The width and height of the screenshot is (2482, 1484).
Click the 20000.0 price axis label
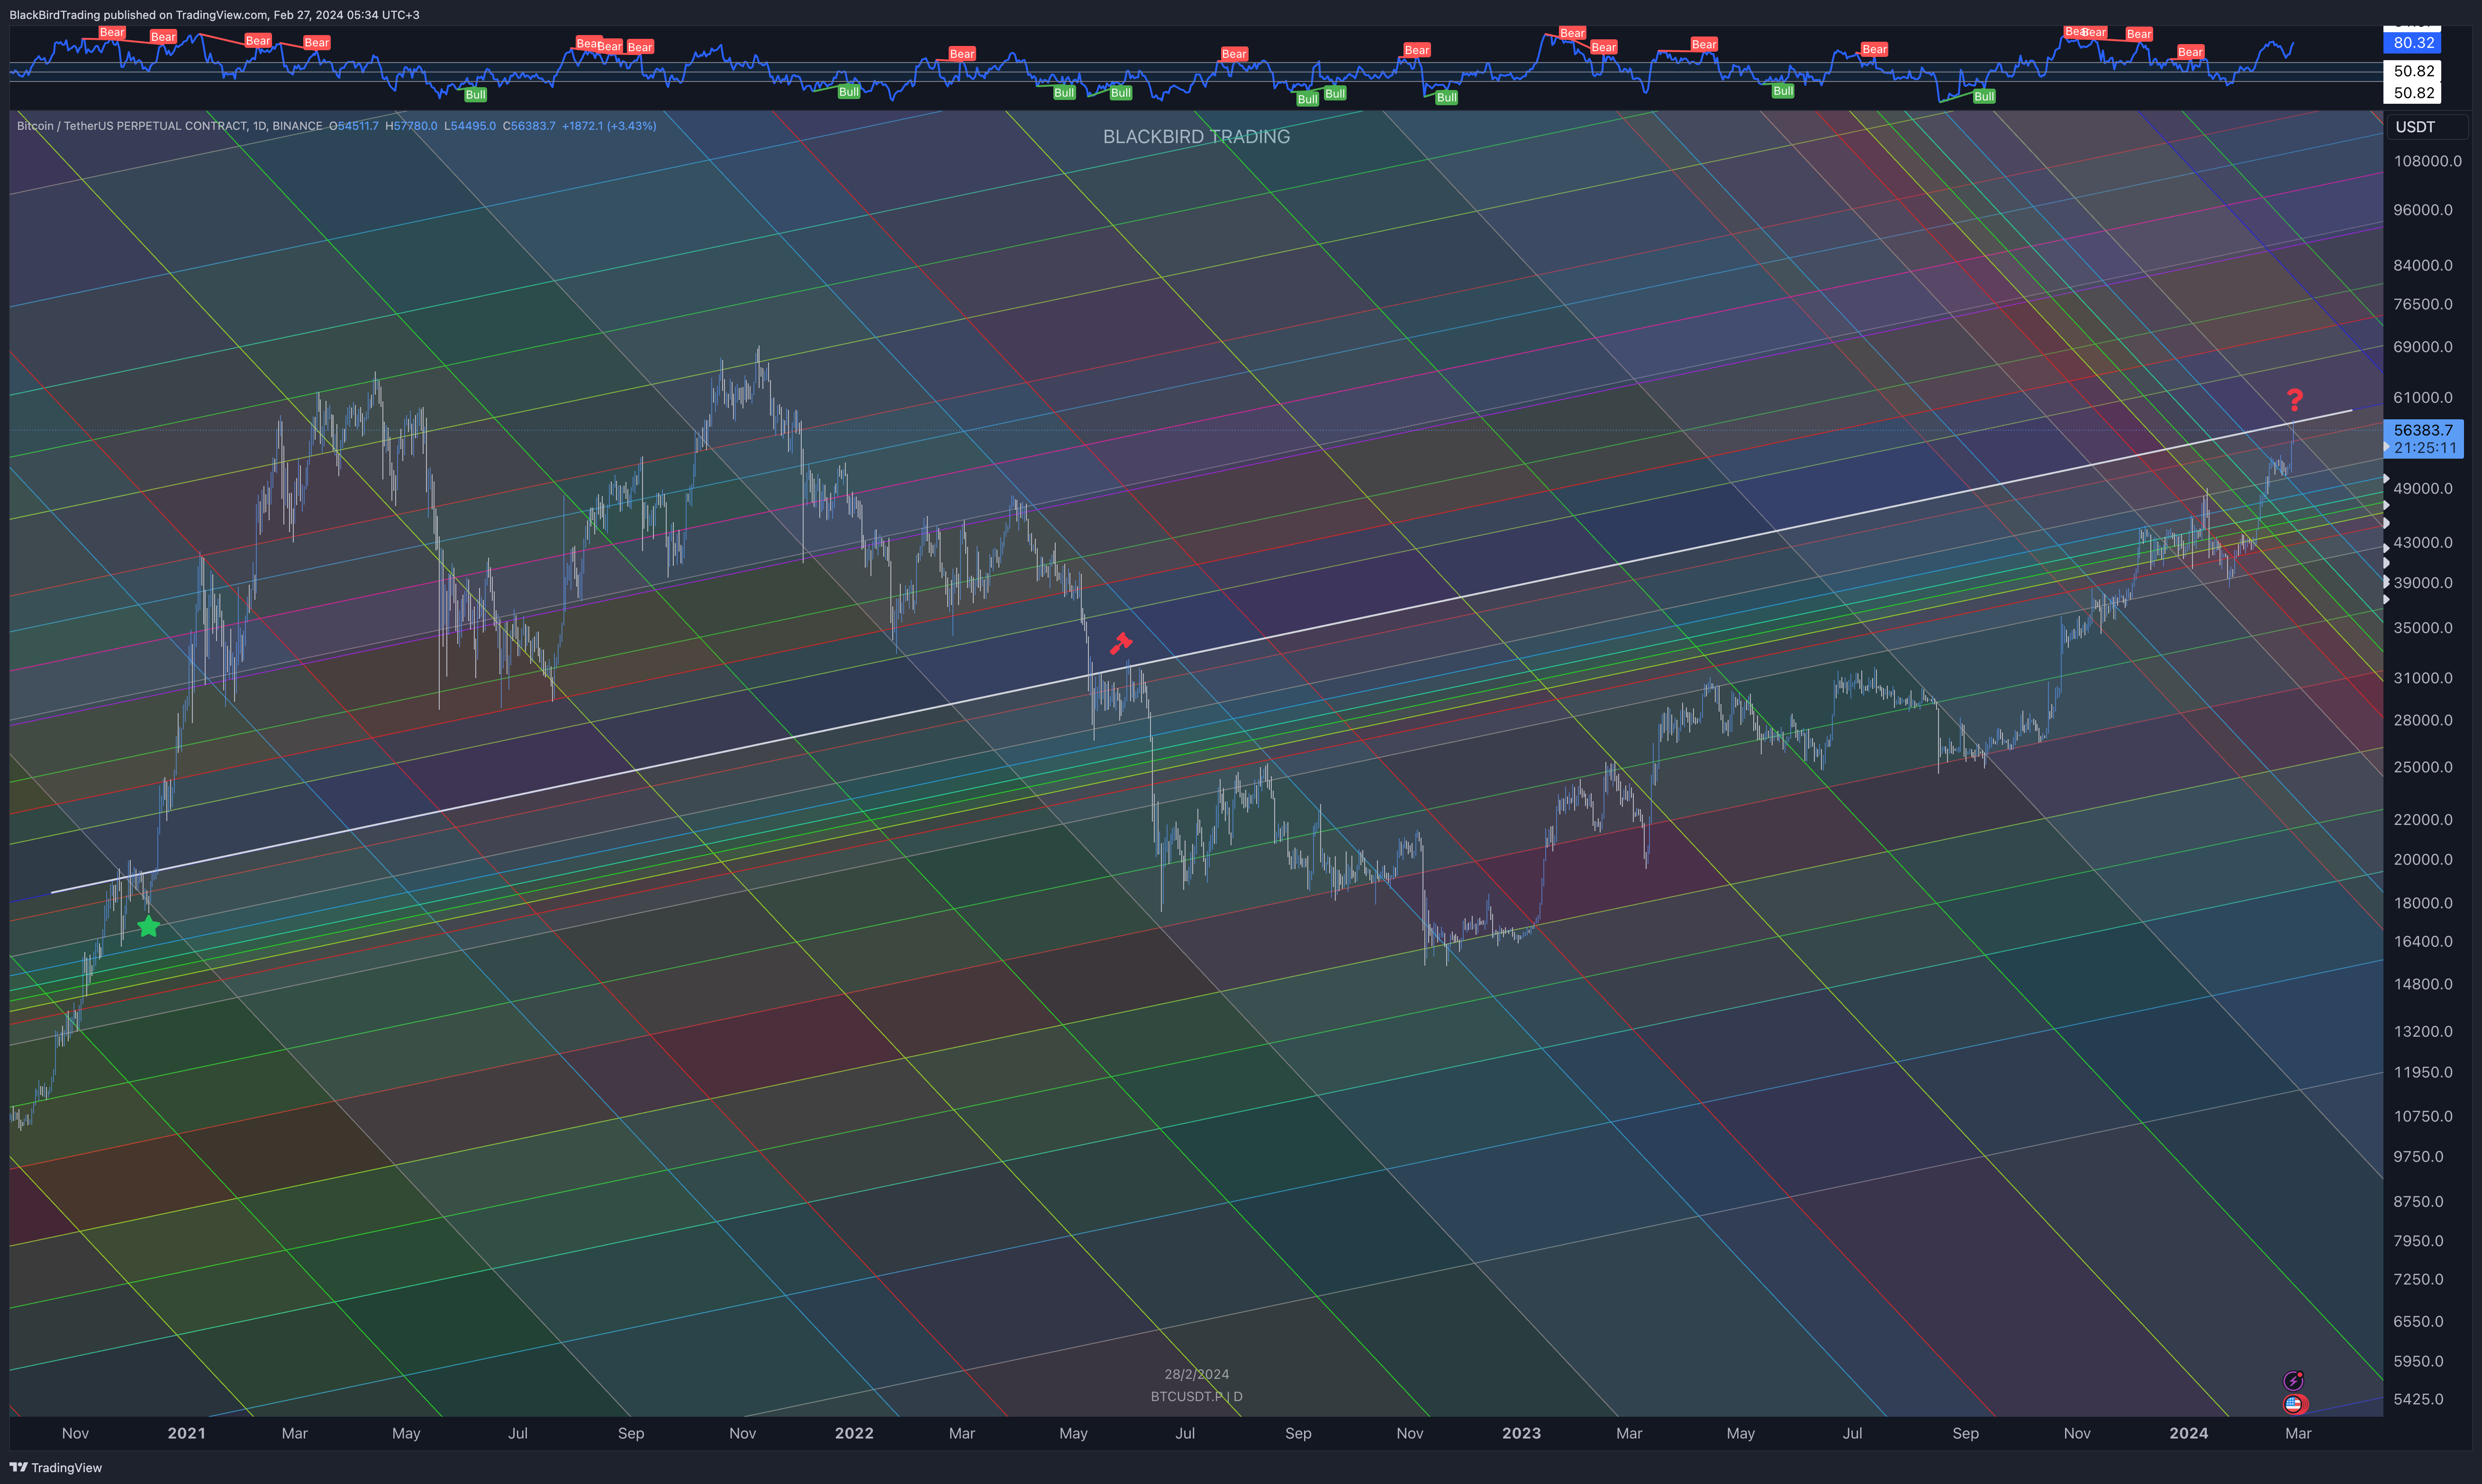click(x=2423, y=859)
